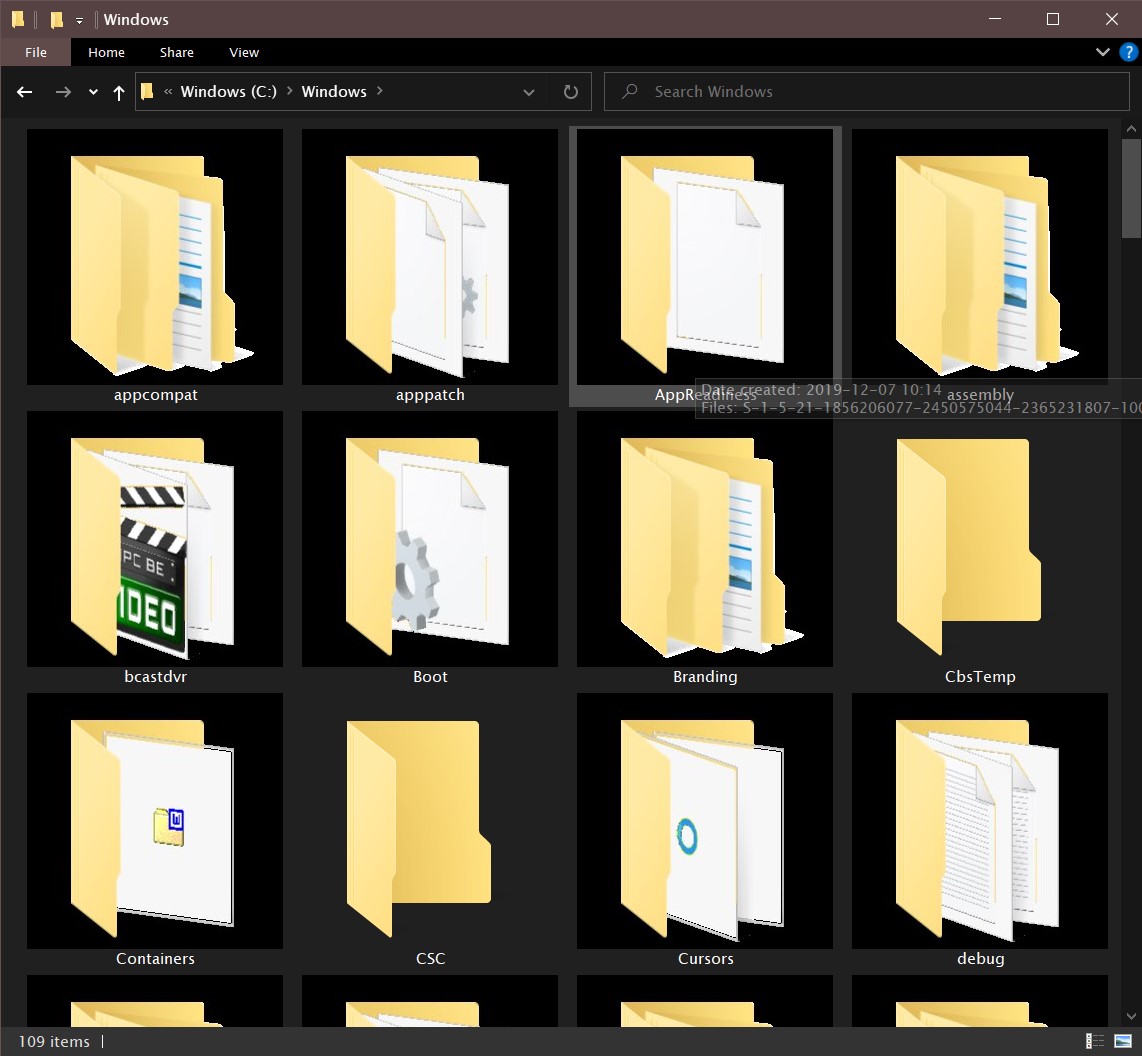Open the appcompat folder icon

pyautogui.click(x=155, y=257)
